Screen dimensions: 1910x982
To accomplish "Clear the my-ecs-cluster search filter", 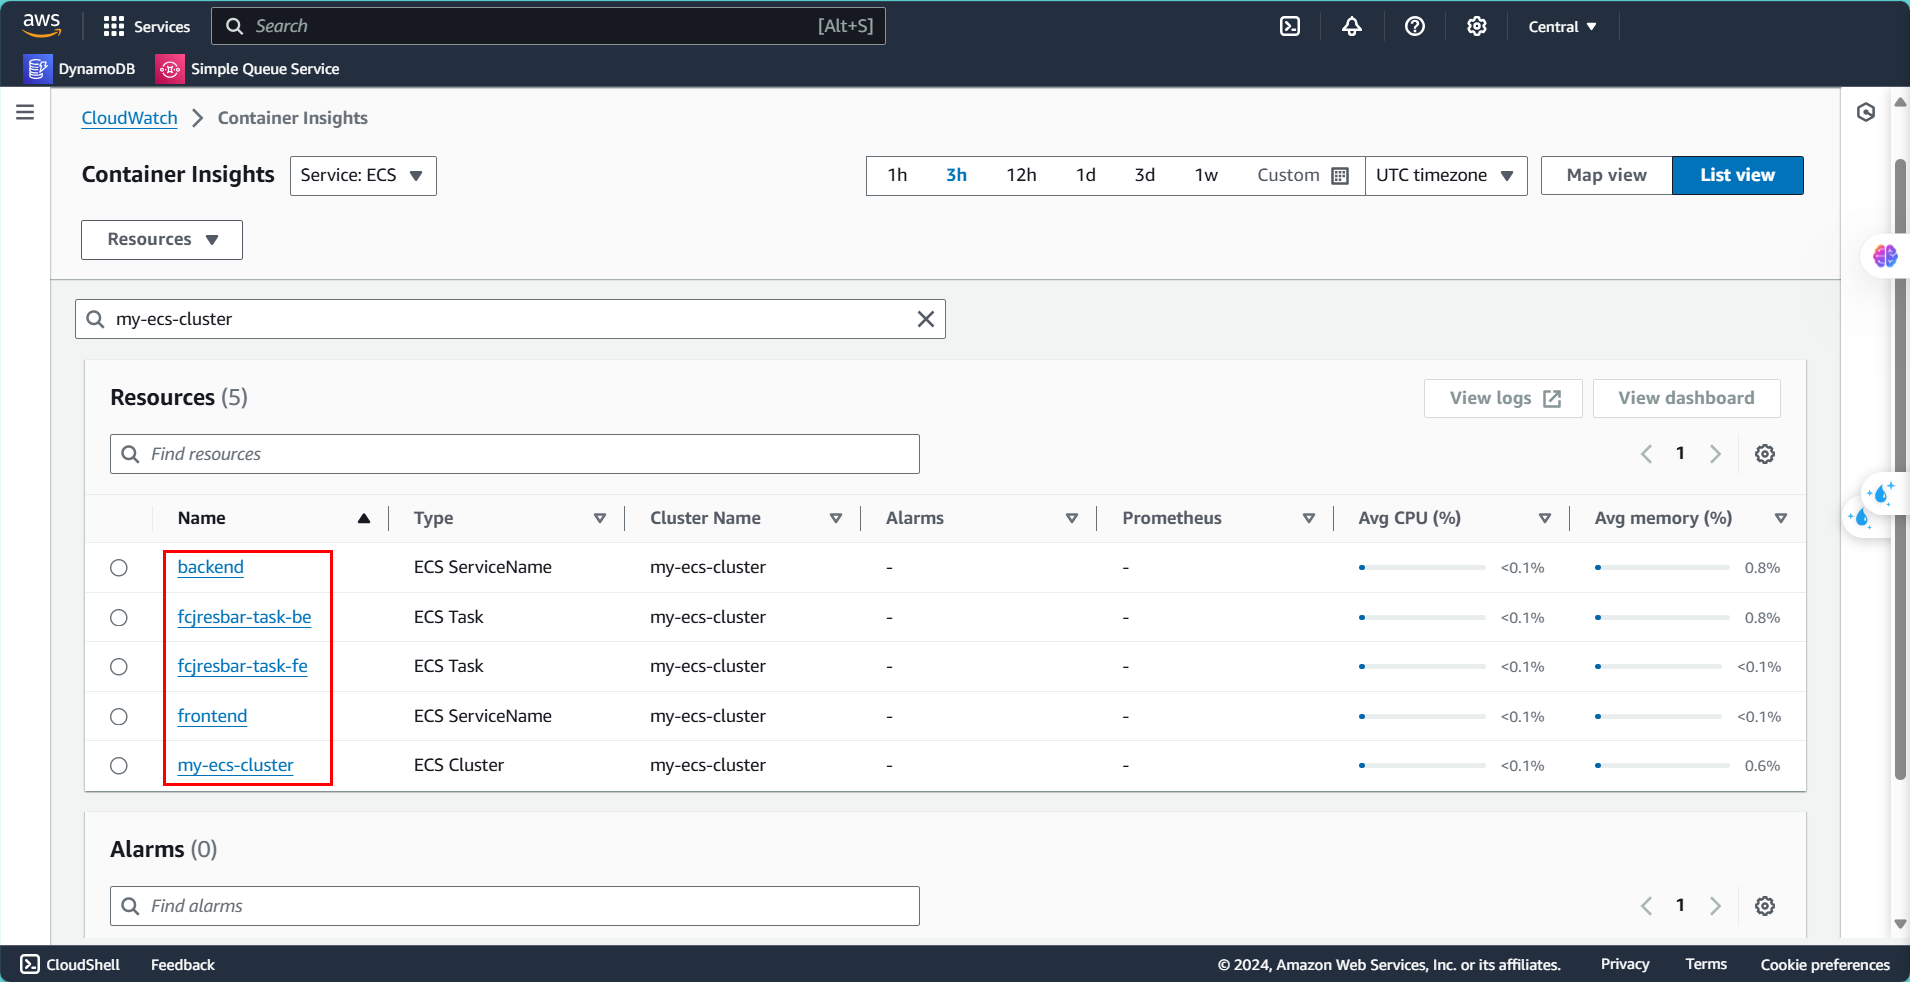I will pyautogui.click(x=926, y=319).
